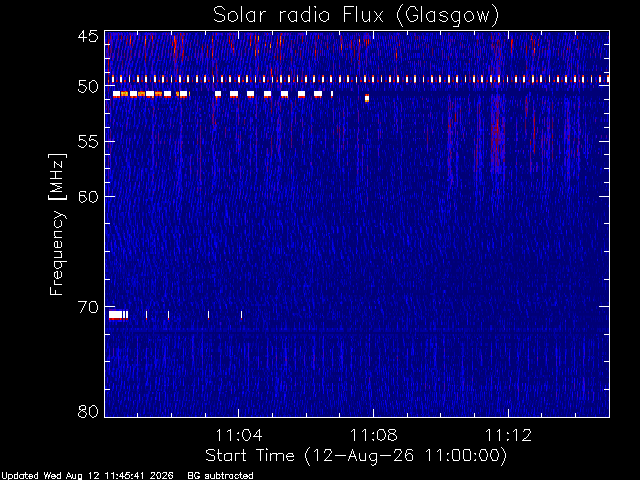Image resolution: width=640 pixels, height=480 pixels.
Task: Click the faint horizontal line below 70 MHz
Action: [x=357, y=329]
